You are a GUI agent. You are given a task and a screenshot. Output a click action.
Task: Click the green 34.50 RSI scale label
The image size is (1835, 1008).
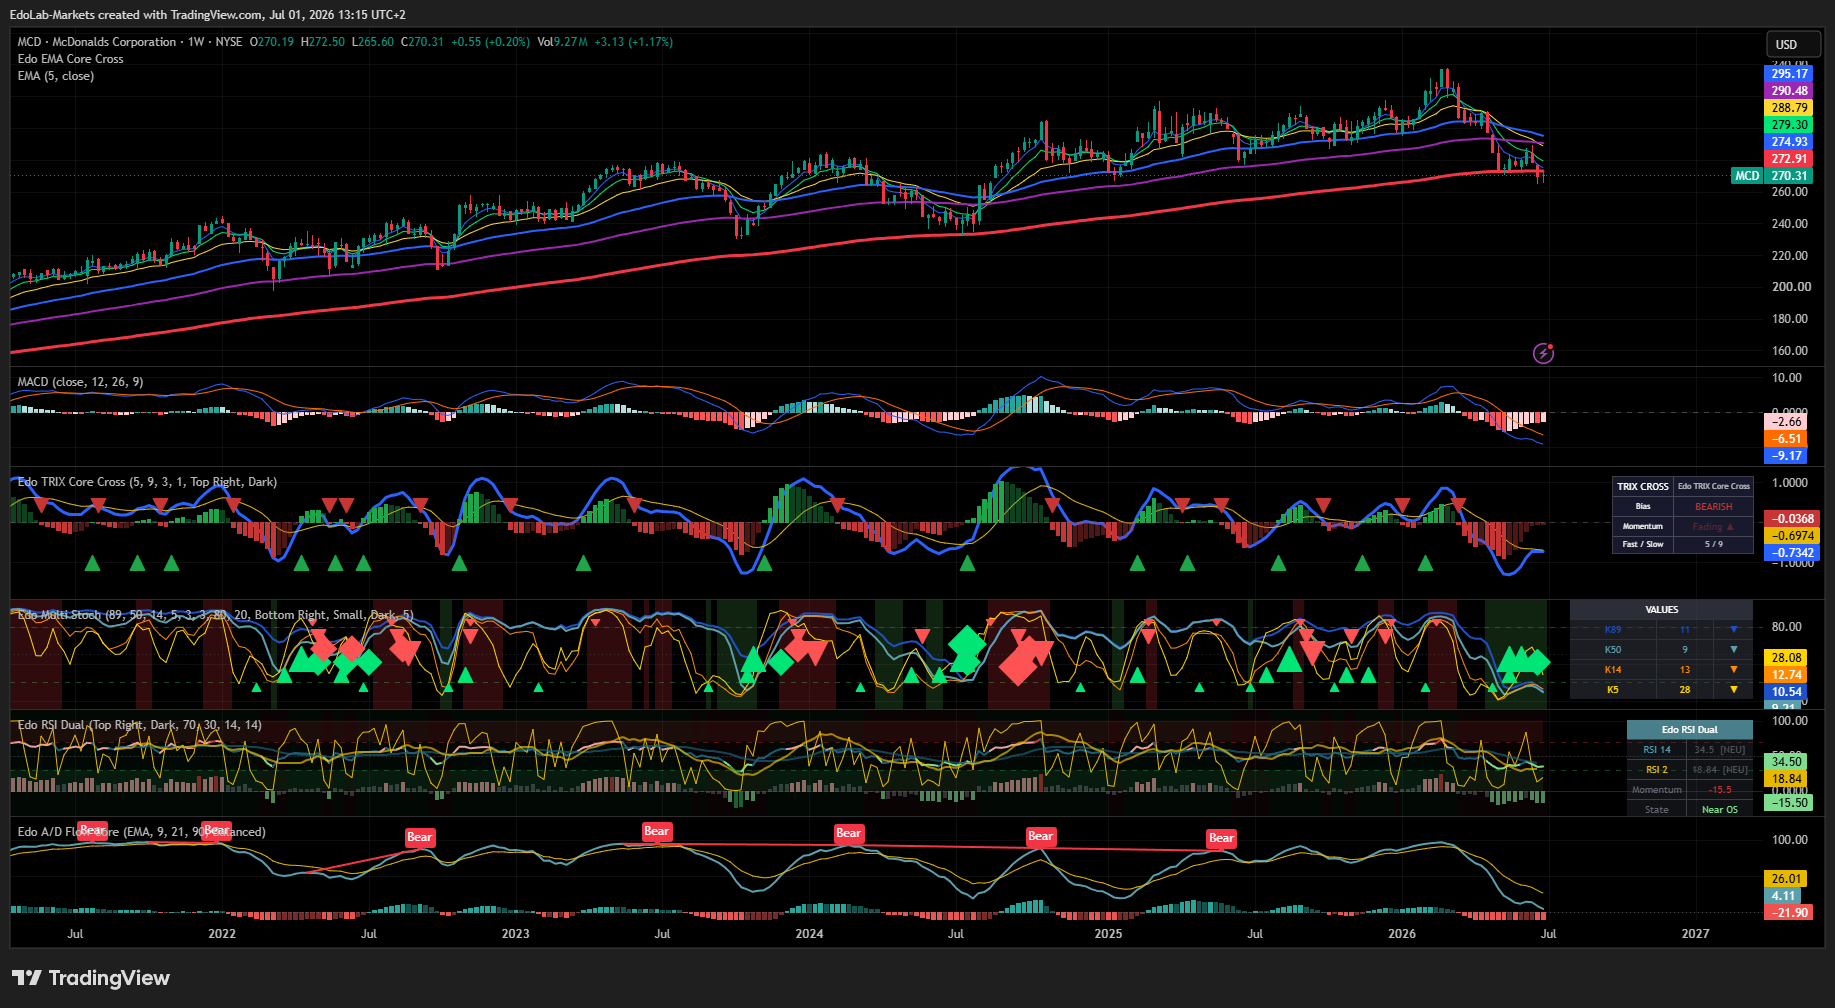coord(1786,762)
